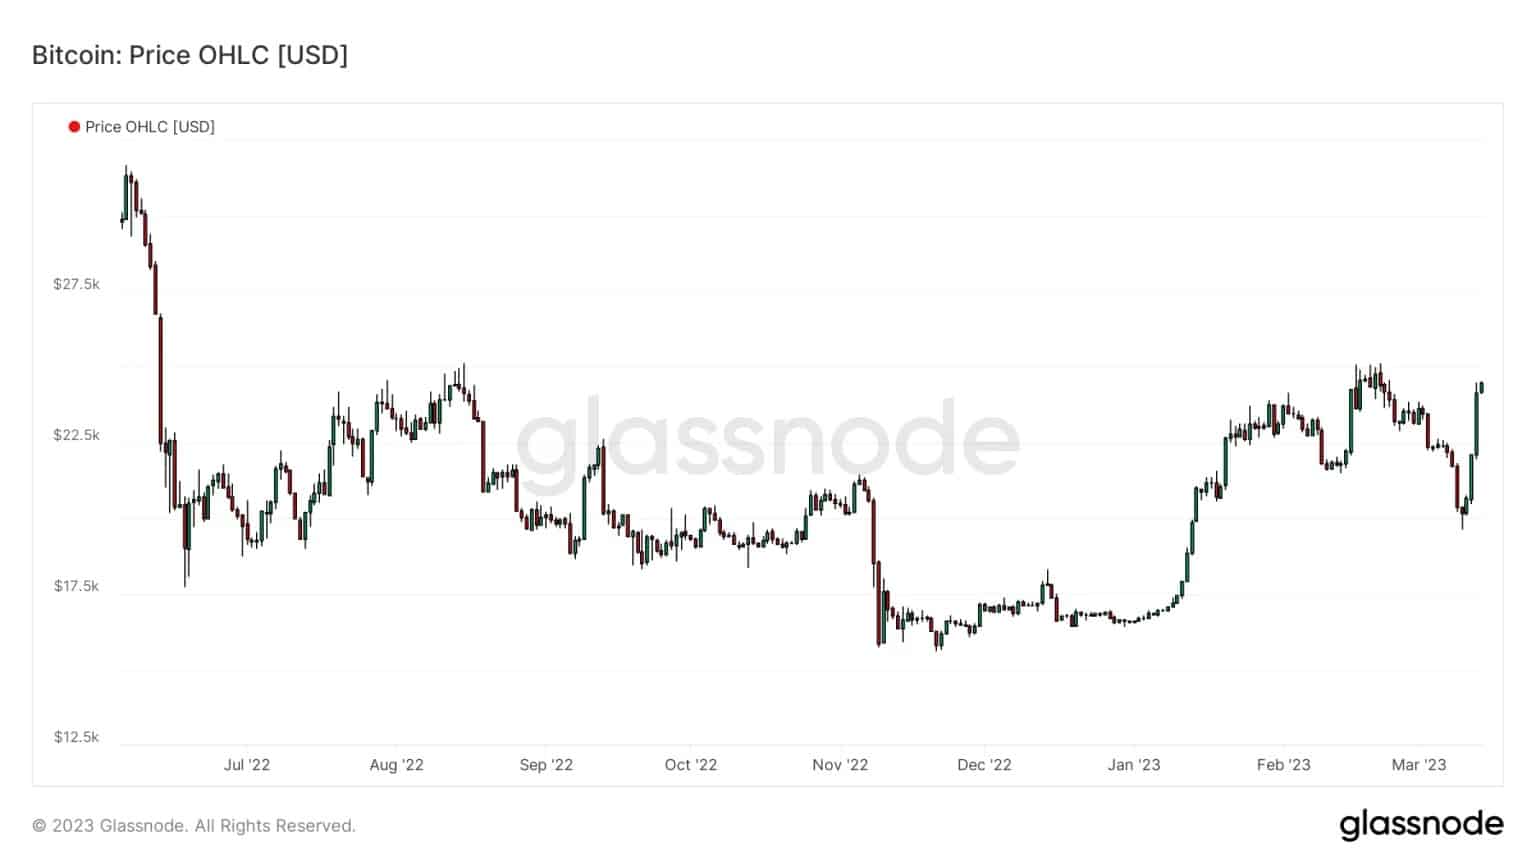Screen dimensions: 1536x864
Task: Select the $27.5k y-axis label
Action: 77,284
